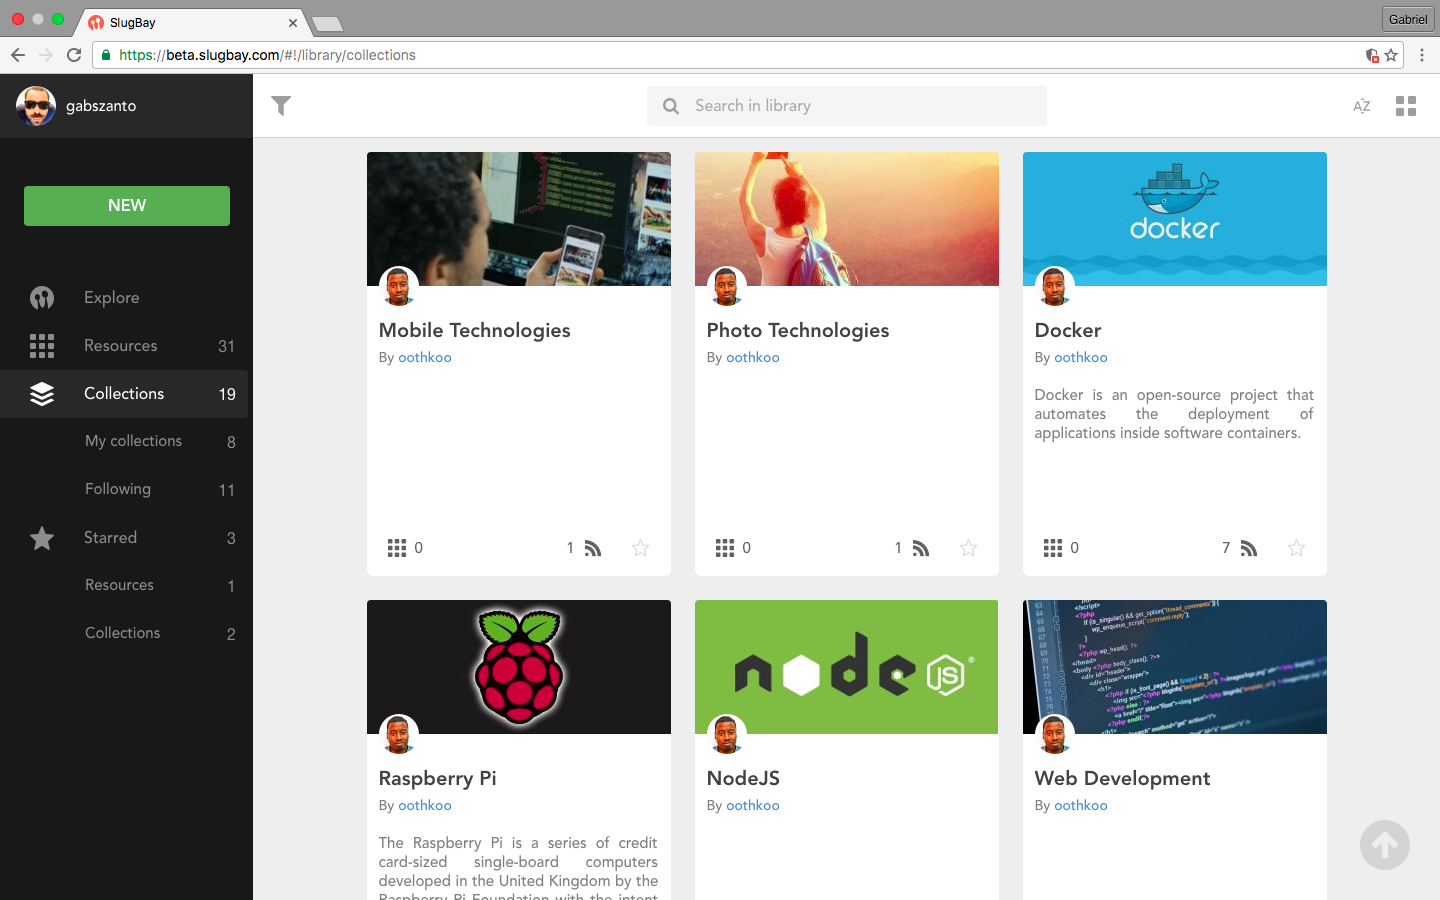The height and width of the screenshot is (900, 1440).
Task: Click the resources grid icon on Mobile Technologies card
Action: click(397, 548)
